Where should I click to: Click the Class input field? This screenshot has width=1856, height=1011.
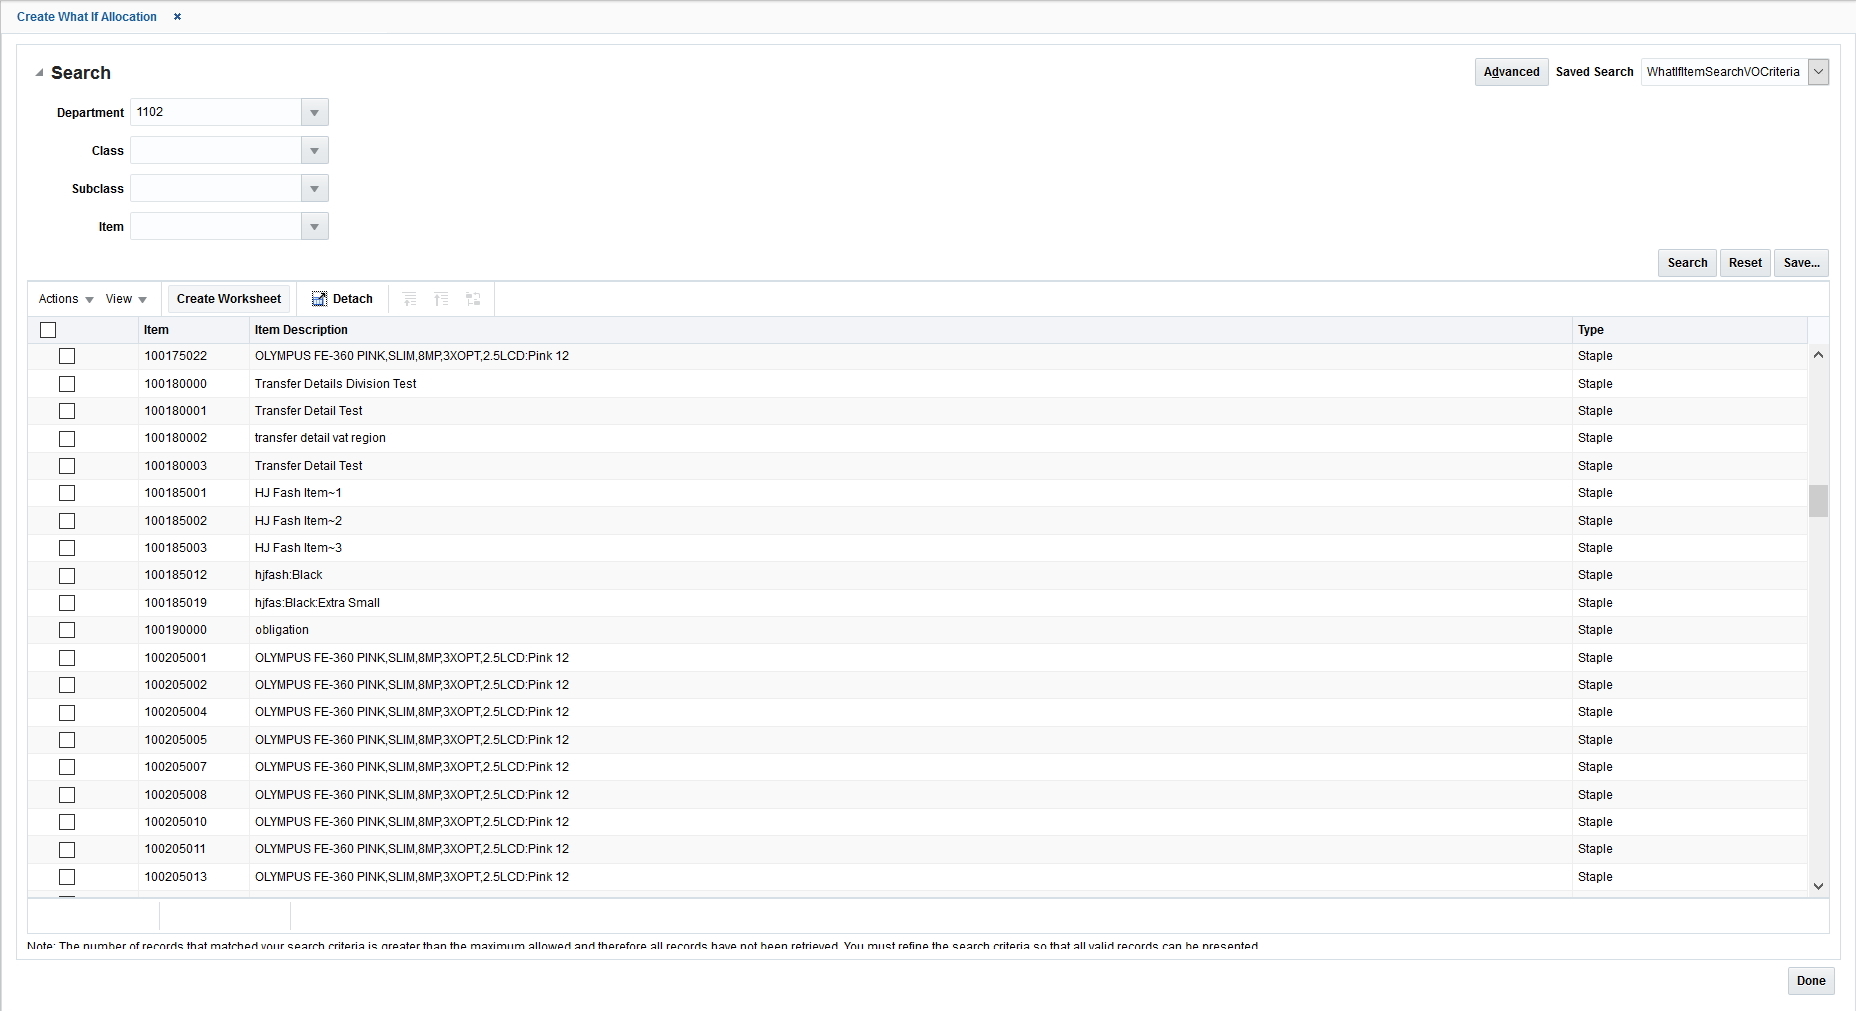point(216,150)
